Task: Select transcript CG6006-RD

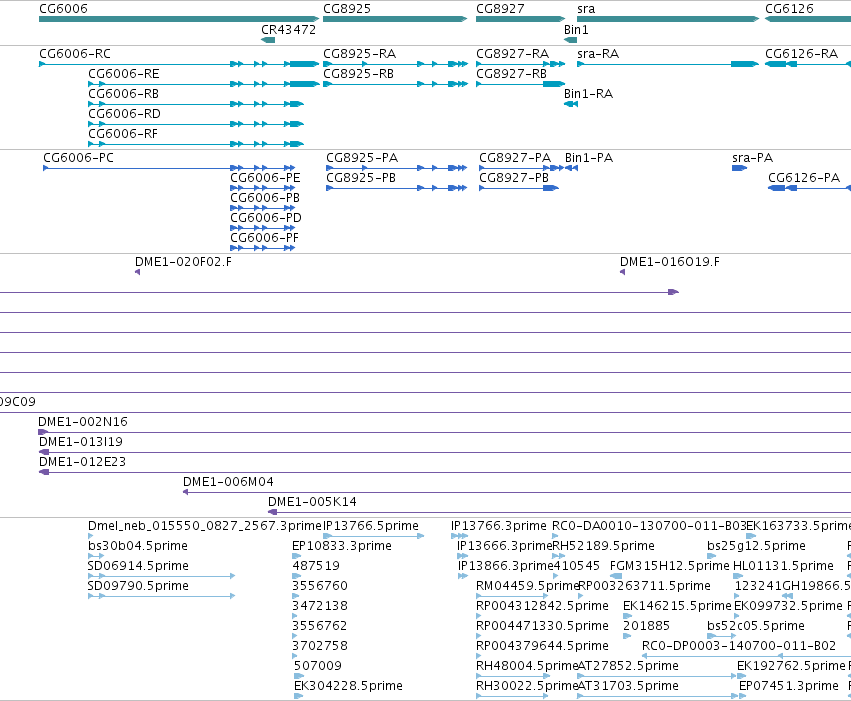Action: tap(196, 124)
